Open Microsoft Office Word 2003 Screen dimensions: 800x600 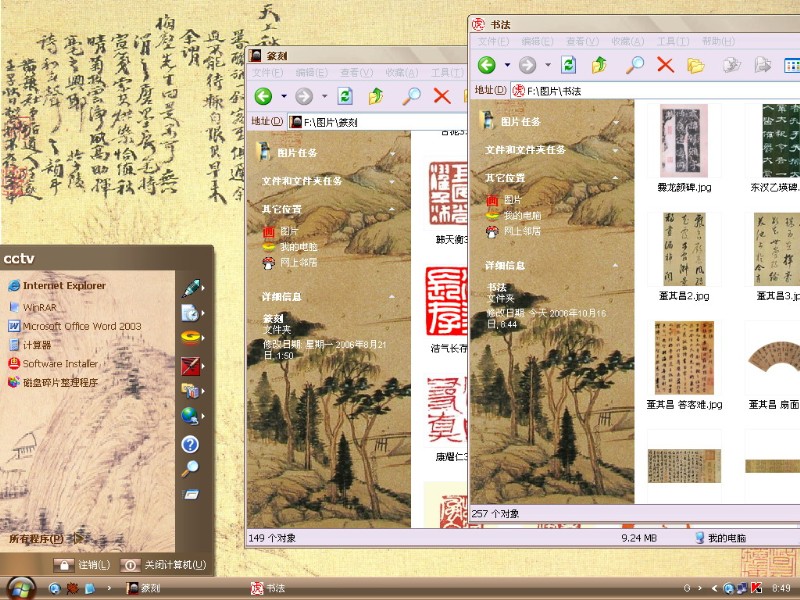[75, 326]
